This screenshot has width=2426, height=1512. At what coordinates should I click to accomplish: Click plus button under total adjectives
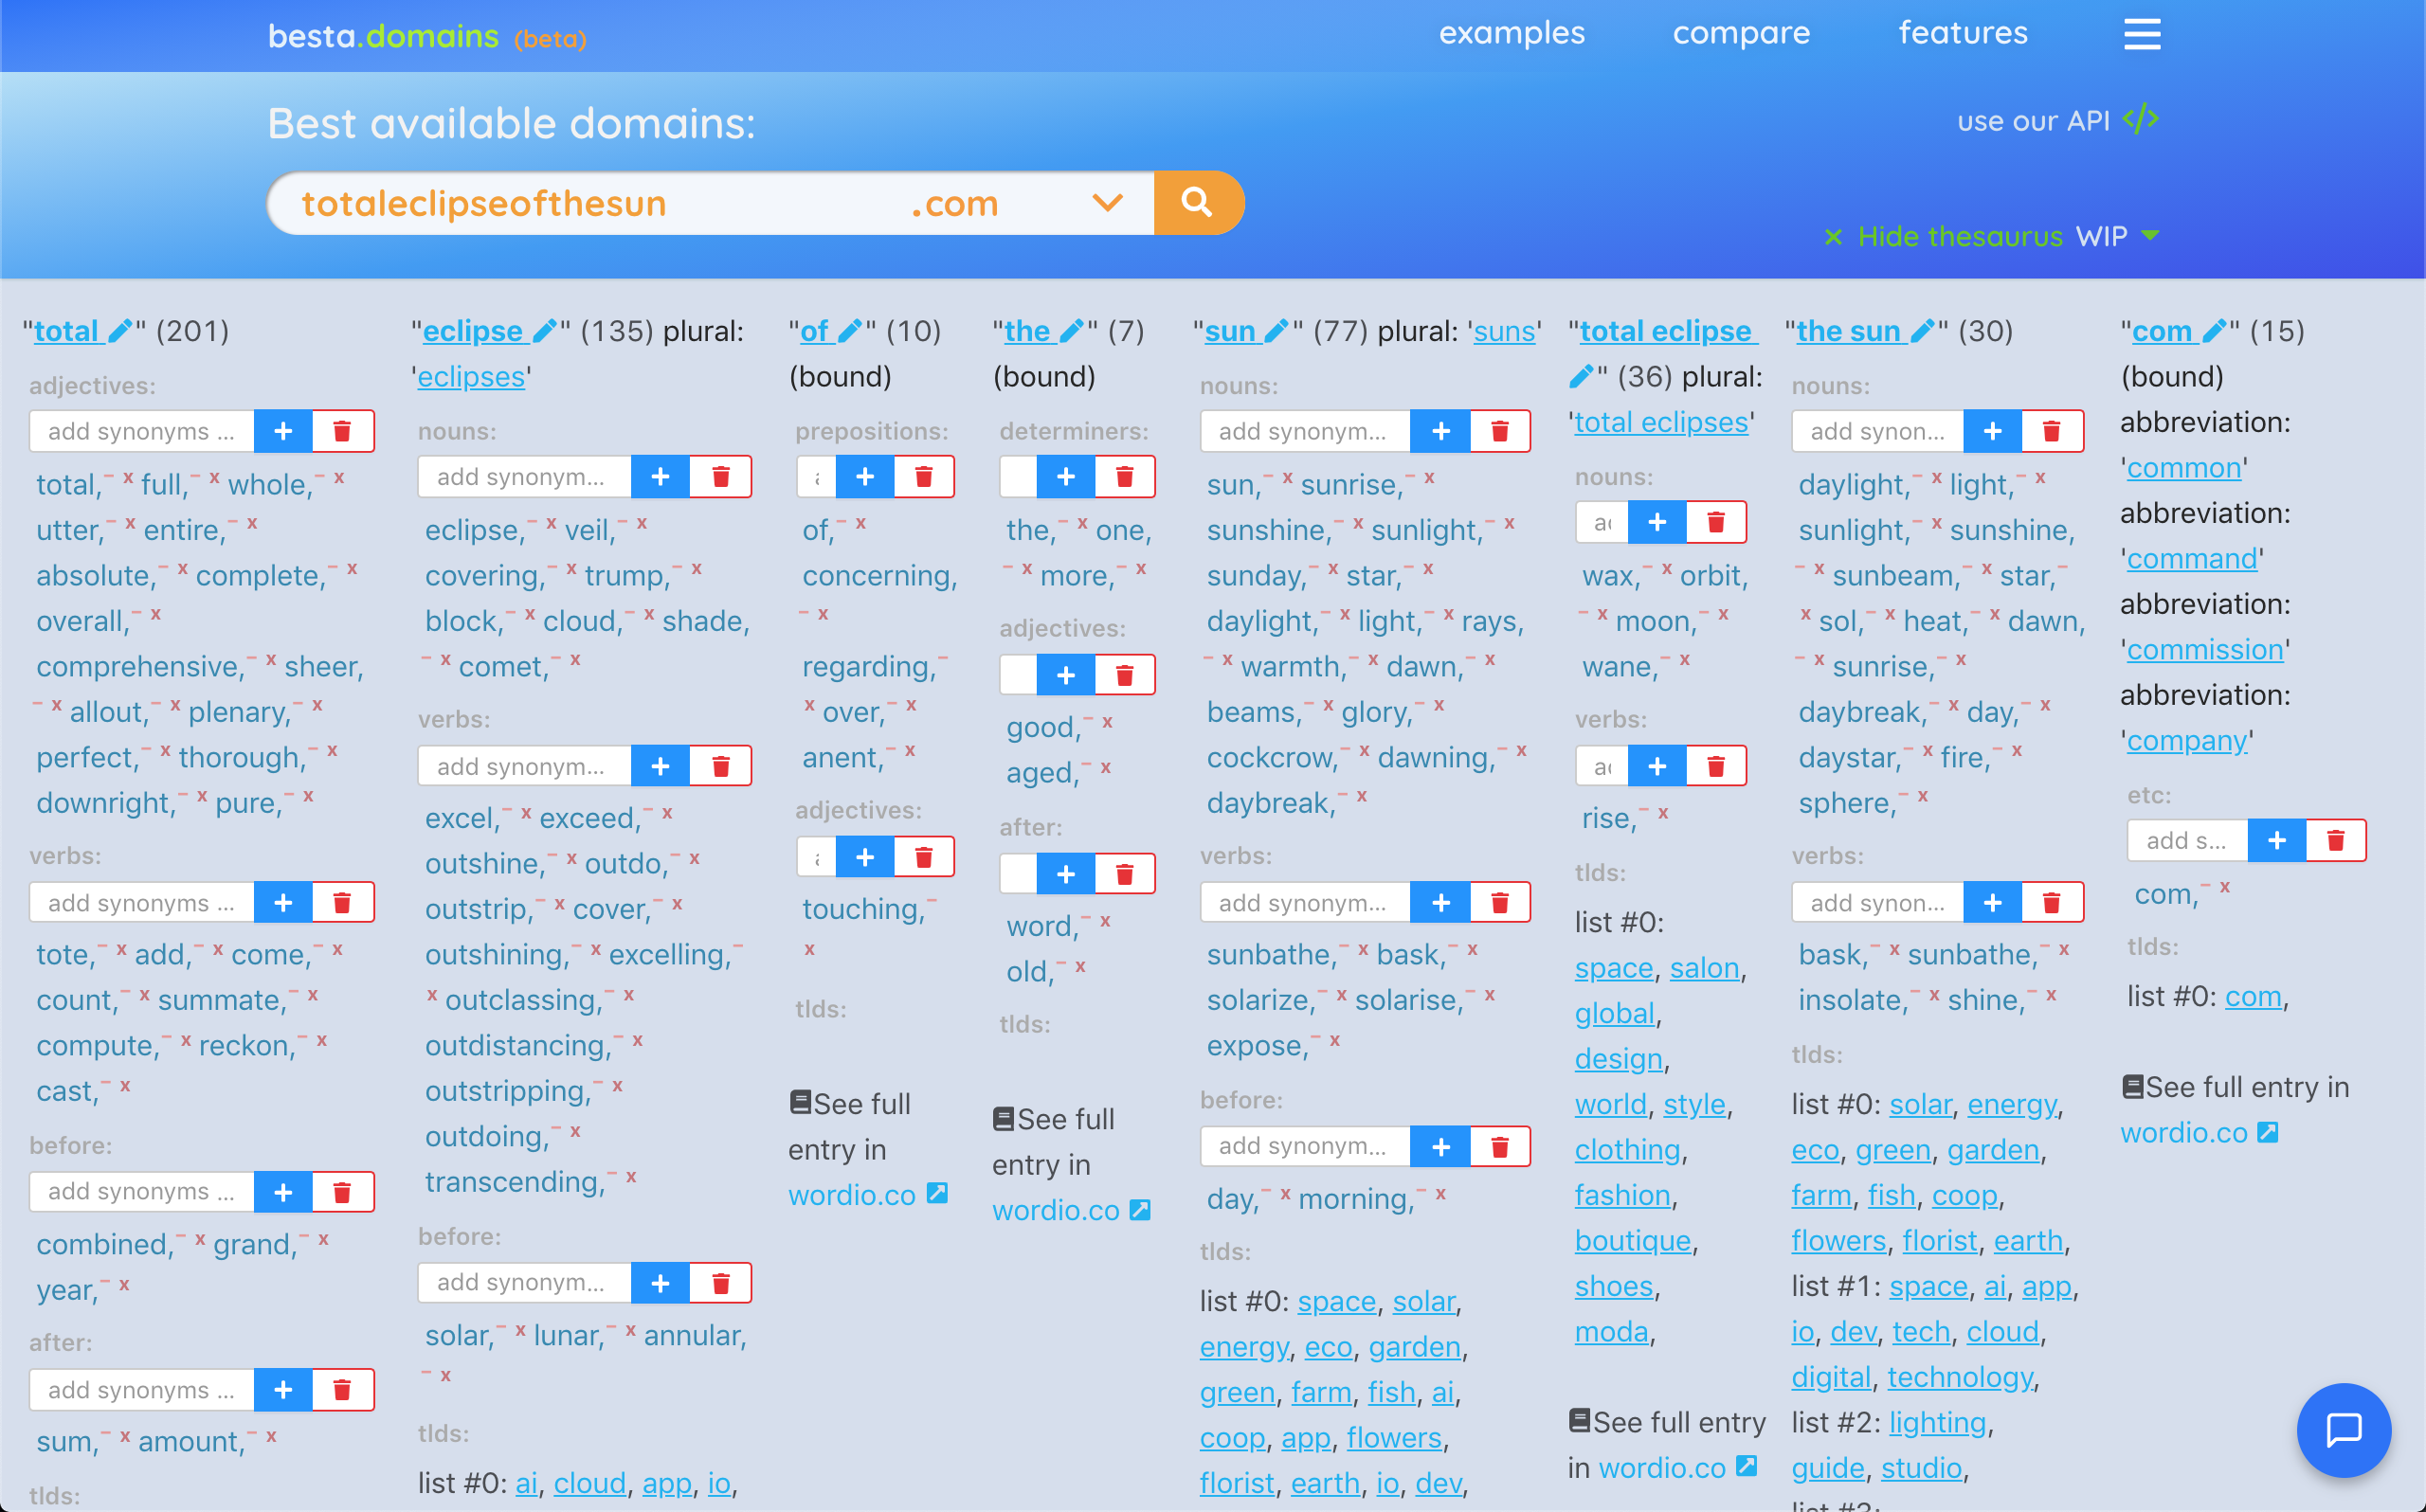pyautogui.click(x=283, y=431)
